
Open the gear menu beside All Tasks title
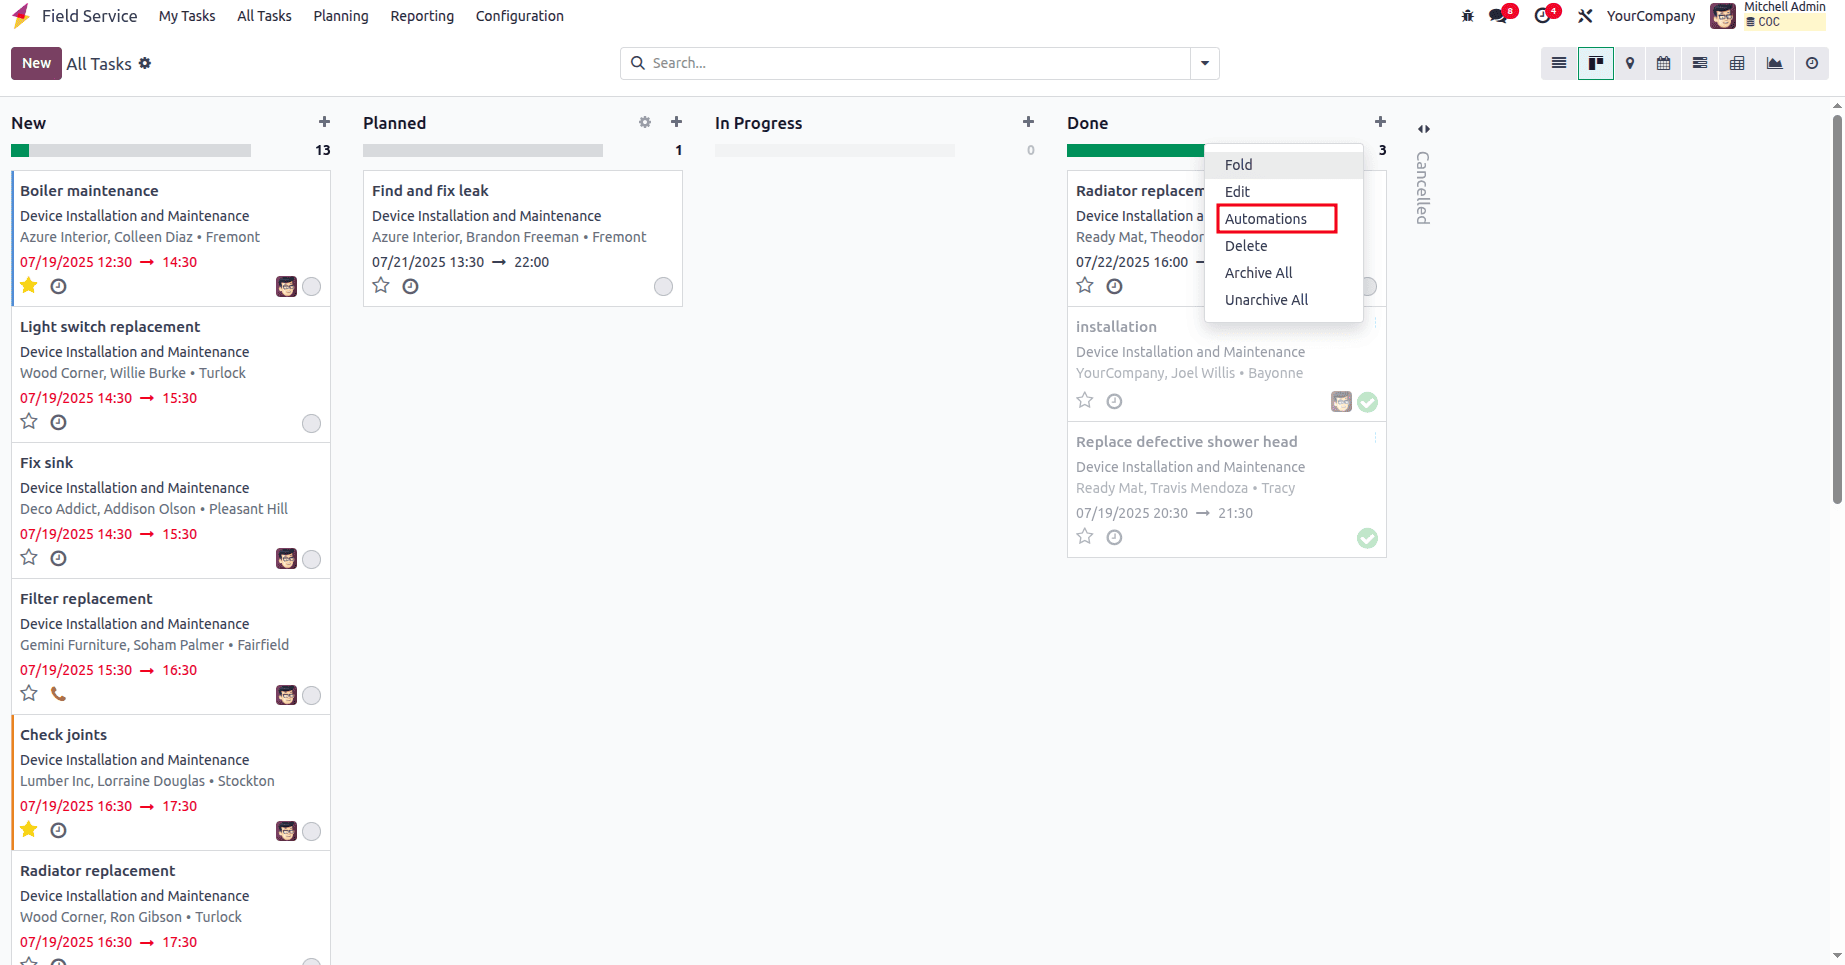point(145,63)
